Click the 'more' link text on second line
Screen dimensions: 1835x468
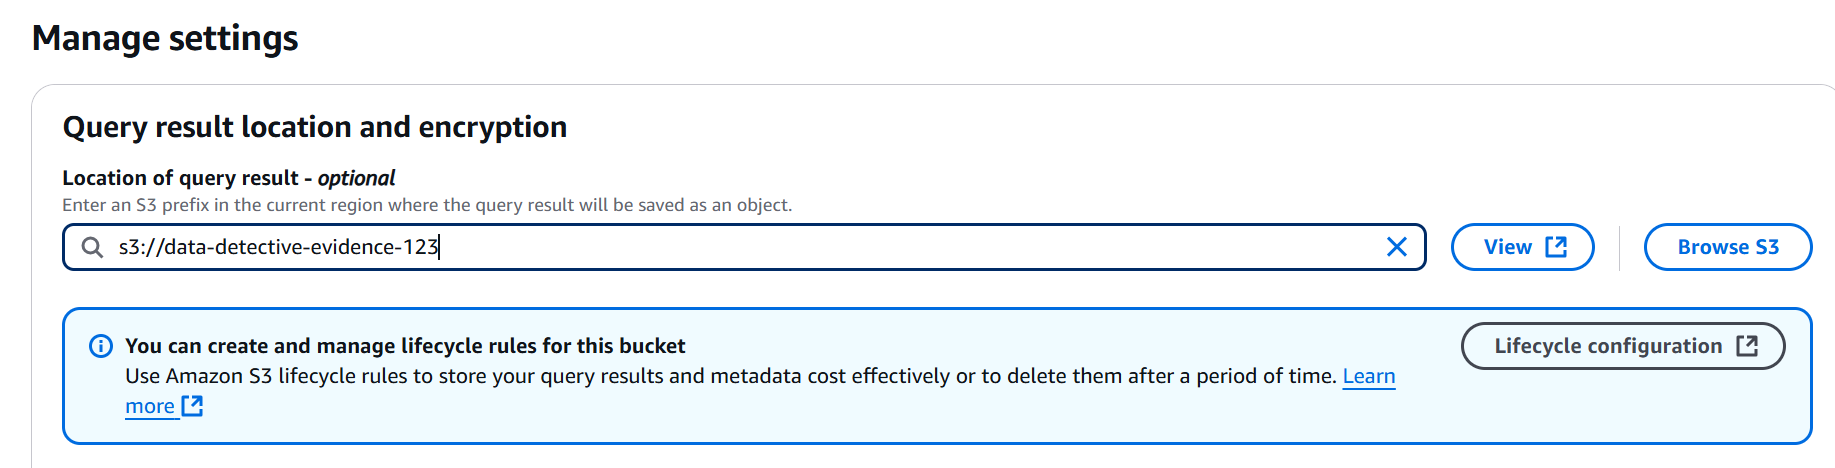[150, 406]
